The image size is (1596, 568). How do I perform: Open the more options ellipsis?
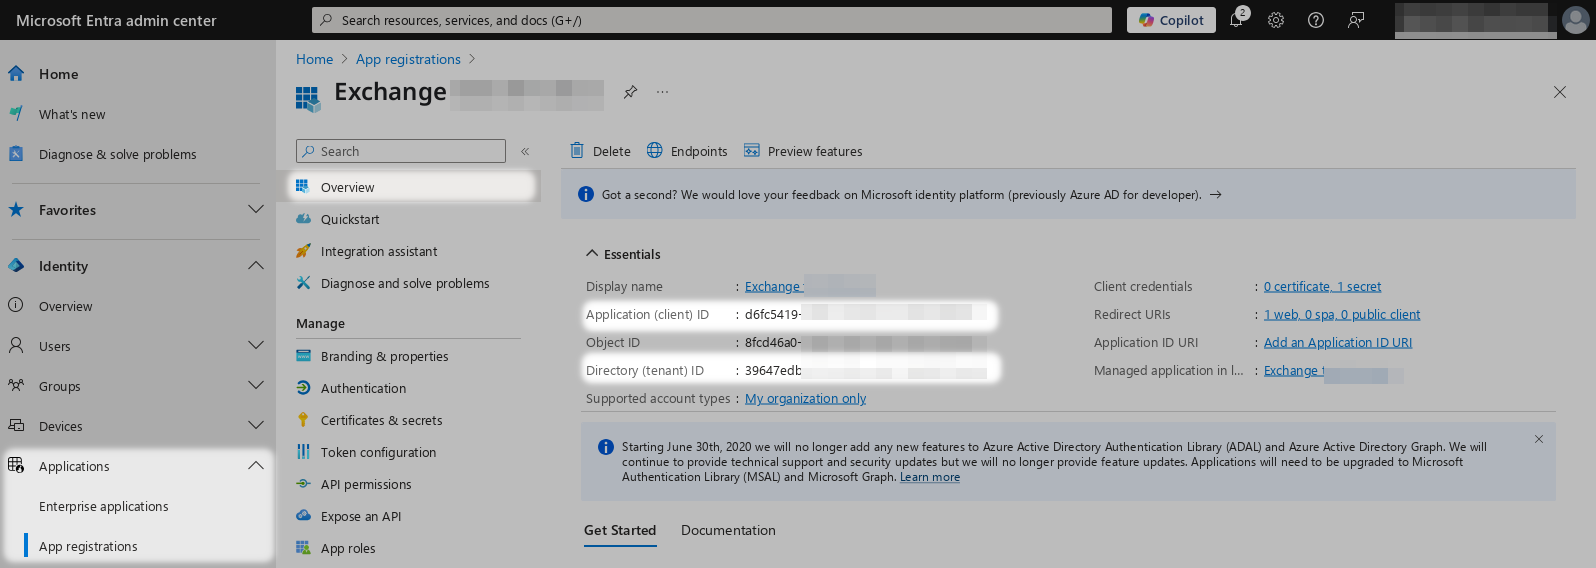click(662, 92)
